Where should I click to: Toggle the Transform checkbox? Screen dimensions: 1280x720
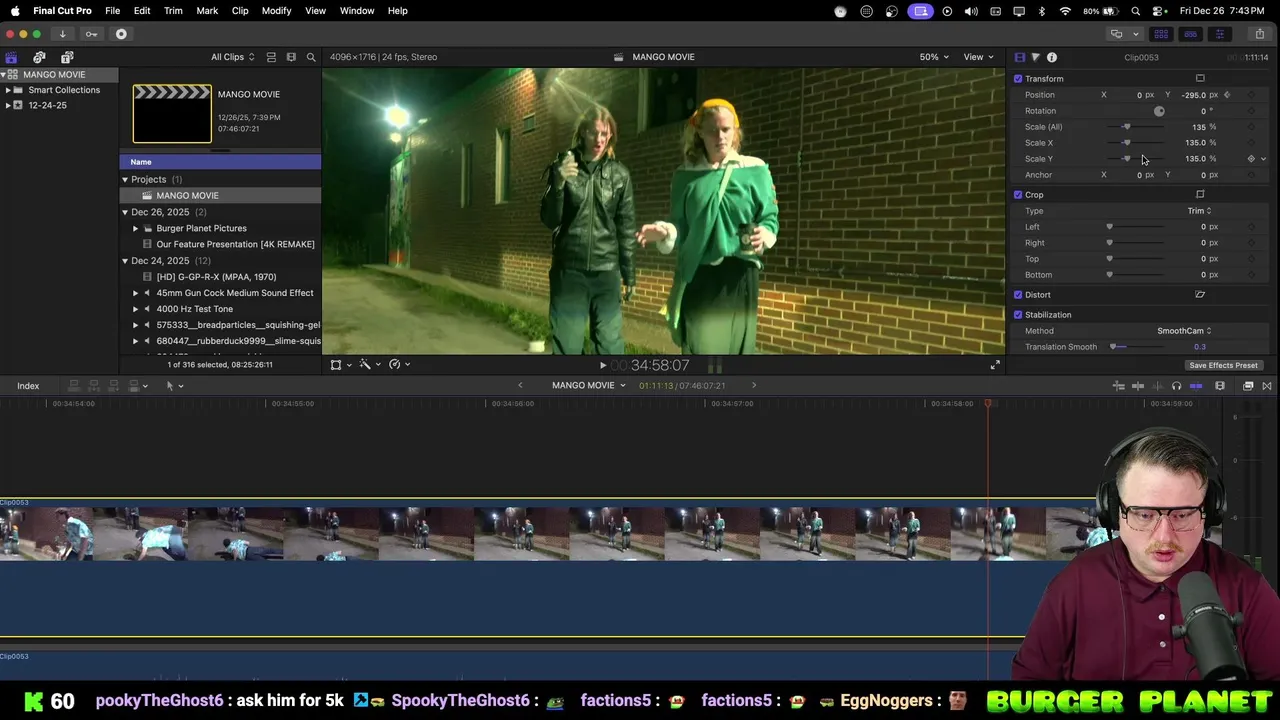pyautogui.click(x=1018, y=78)
